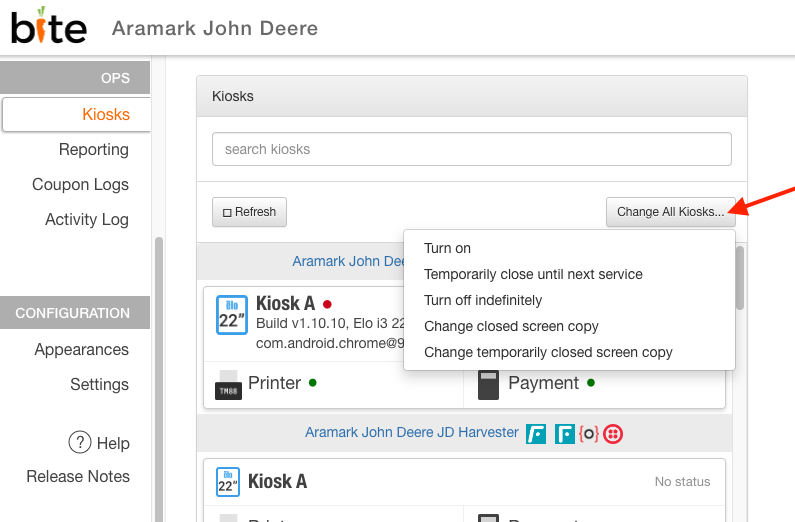Screen dimensions: 795x522
Task: Open the partially hidden Aramark John Deere location link
Action: [x=348, y=261]
